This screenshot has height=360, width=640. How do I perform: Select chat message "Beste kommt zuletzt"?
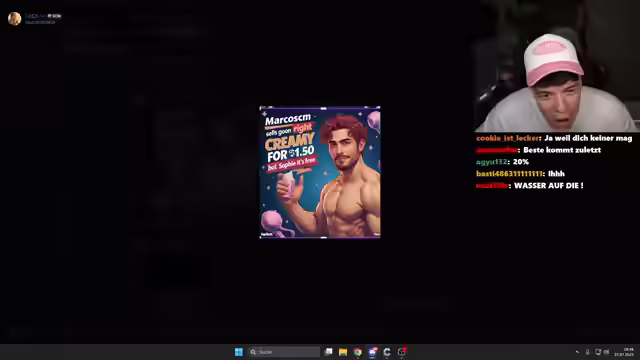[x=562, y=150]
